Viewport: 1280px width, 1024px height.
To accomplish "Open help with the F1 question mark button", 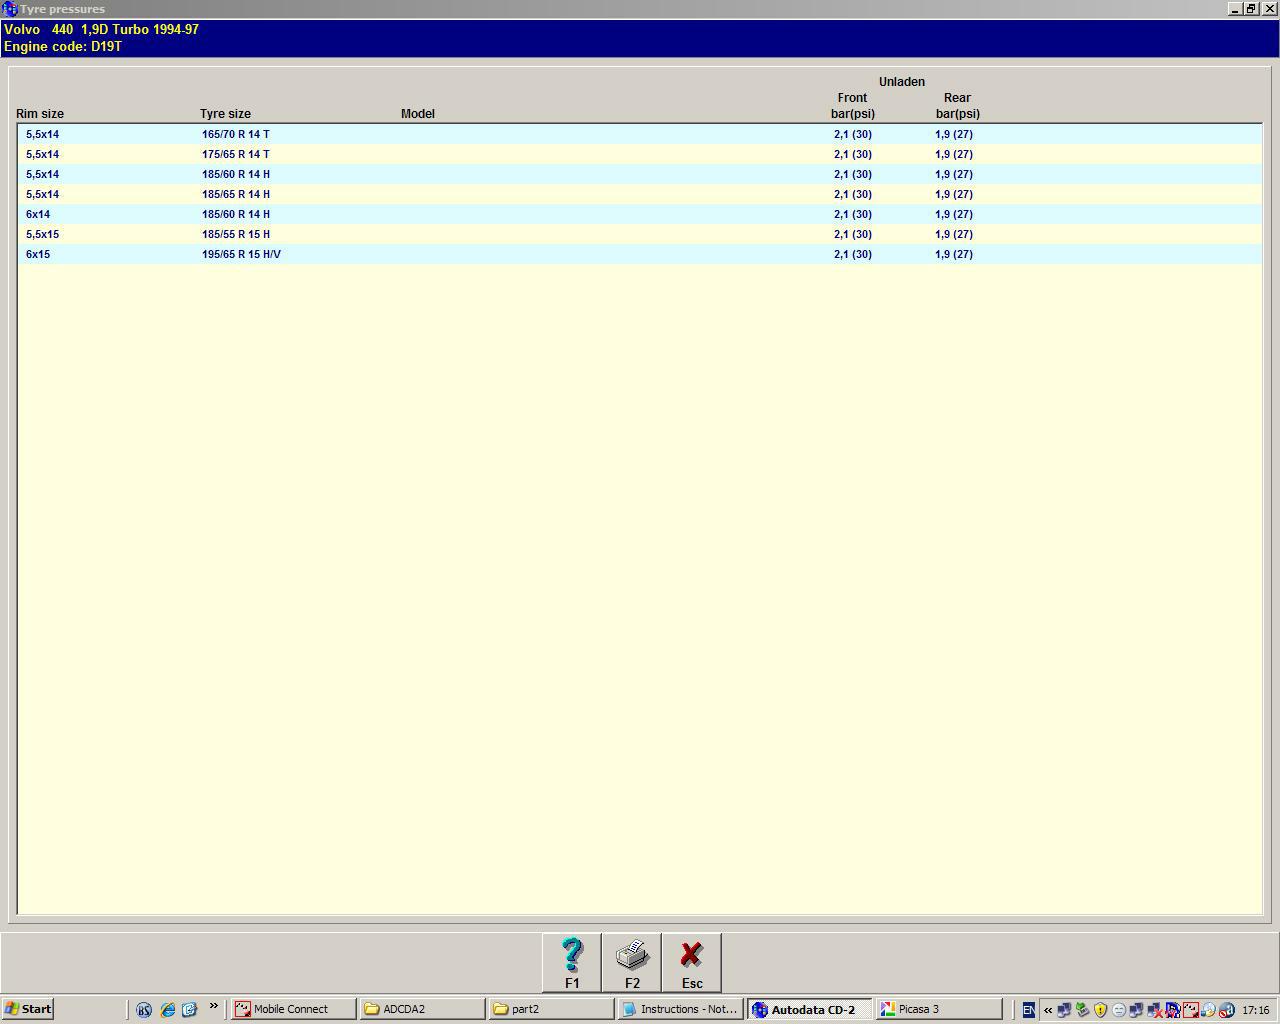I will [572, 963].
